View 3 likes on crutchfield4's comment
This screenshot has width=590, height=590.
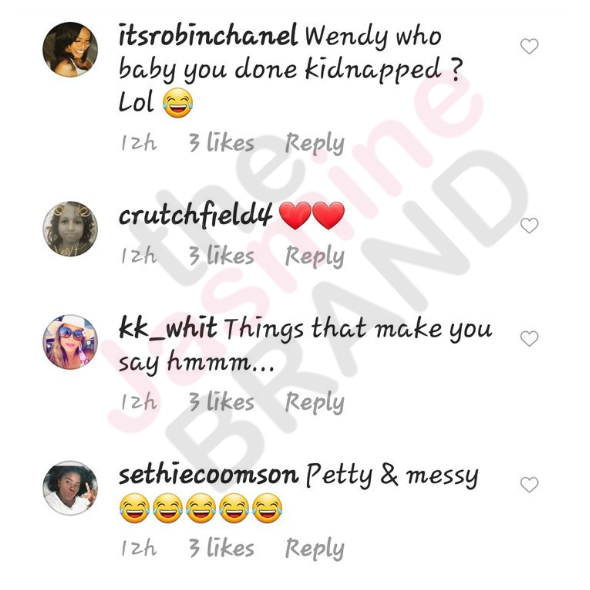tap(221, 255)
